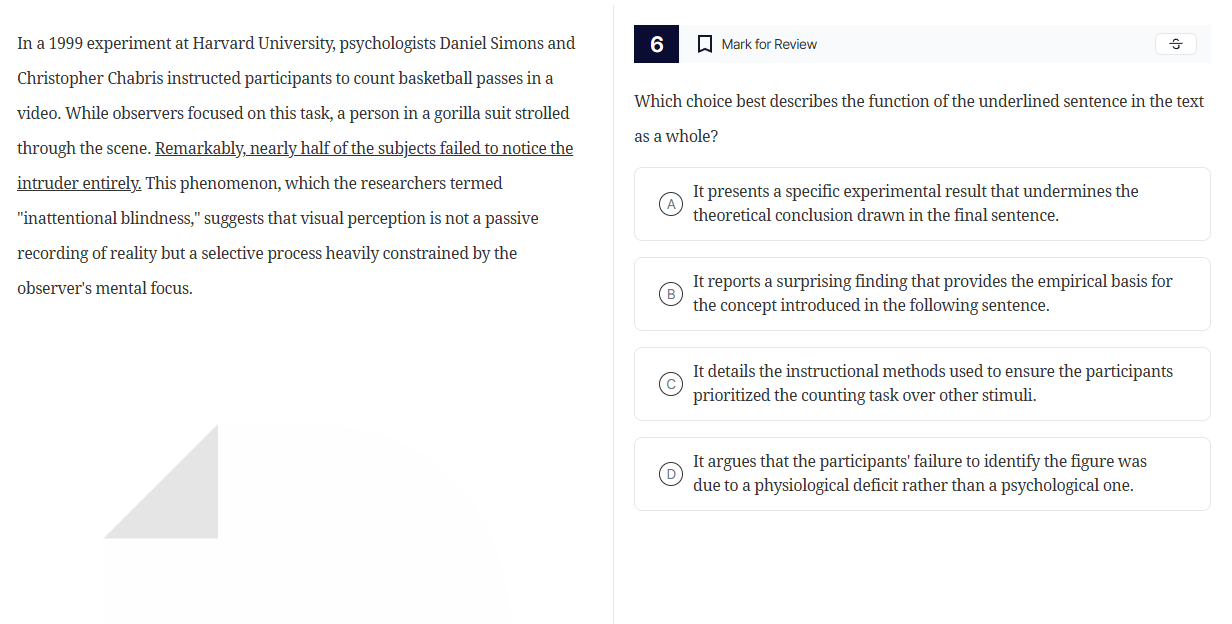The height and width of the screenshot is (624, 1232).
Task: Click the bookmark icon beside Mark for Review
Action: point(705,44)
